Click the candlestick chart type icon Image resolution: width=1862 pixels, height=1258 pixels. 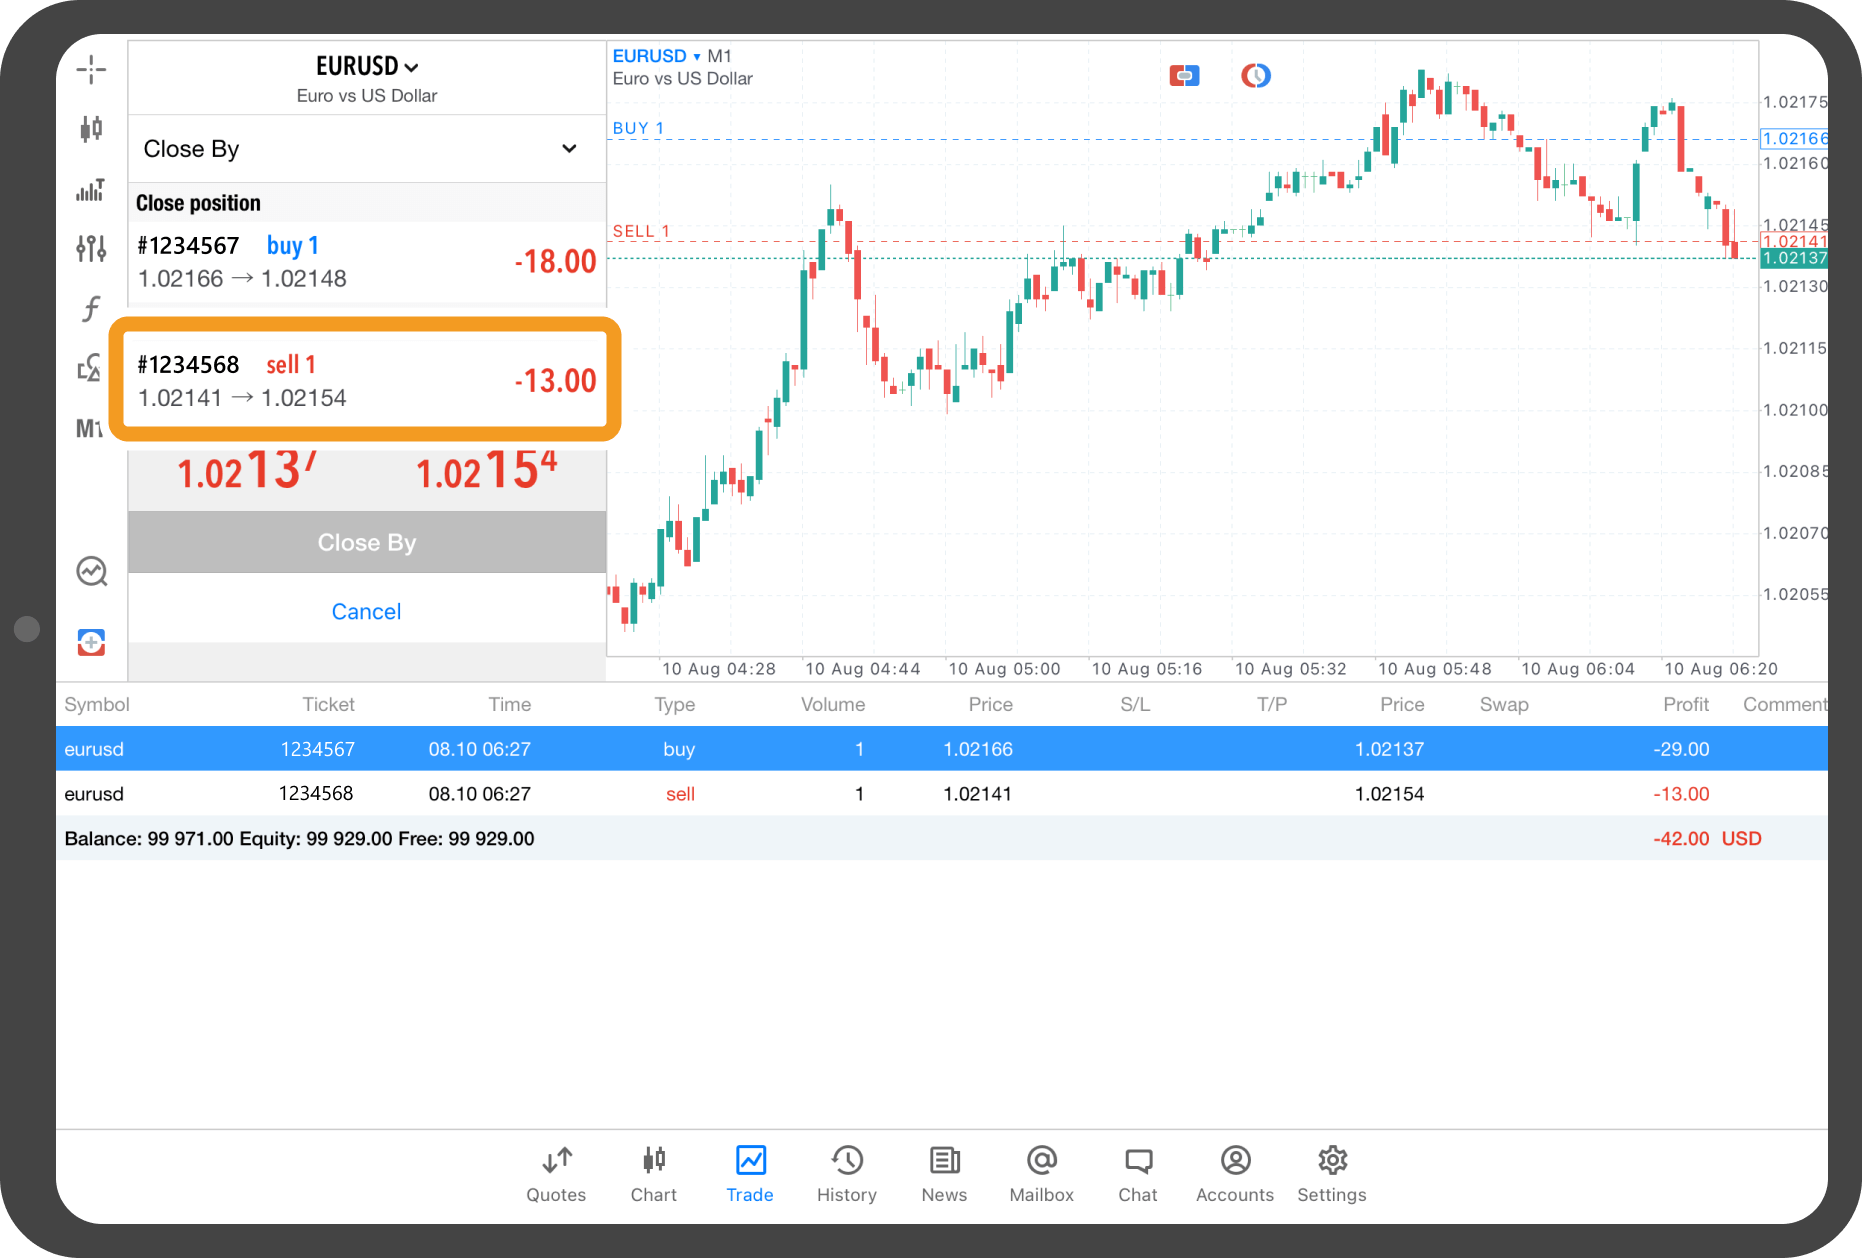(x=91, y=128)
